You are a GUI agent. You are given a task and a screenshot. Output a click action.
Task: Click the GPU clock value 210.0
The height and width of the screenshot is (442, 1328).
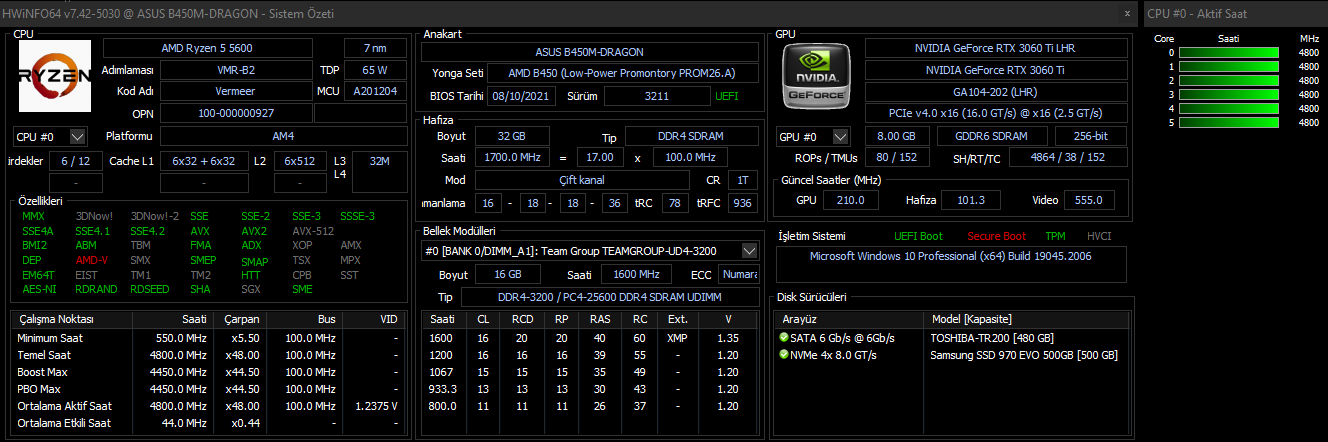click(x=850, y=200)
